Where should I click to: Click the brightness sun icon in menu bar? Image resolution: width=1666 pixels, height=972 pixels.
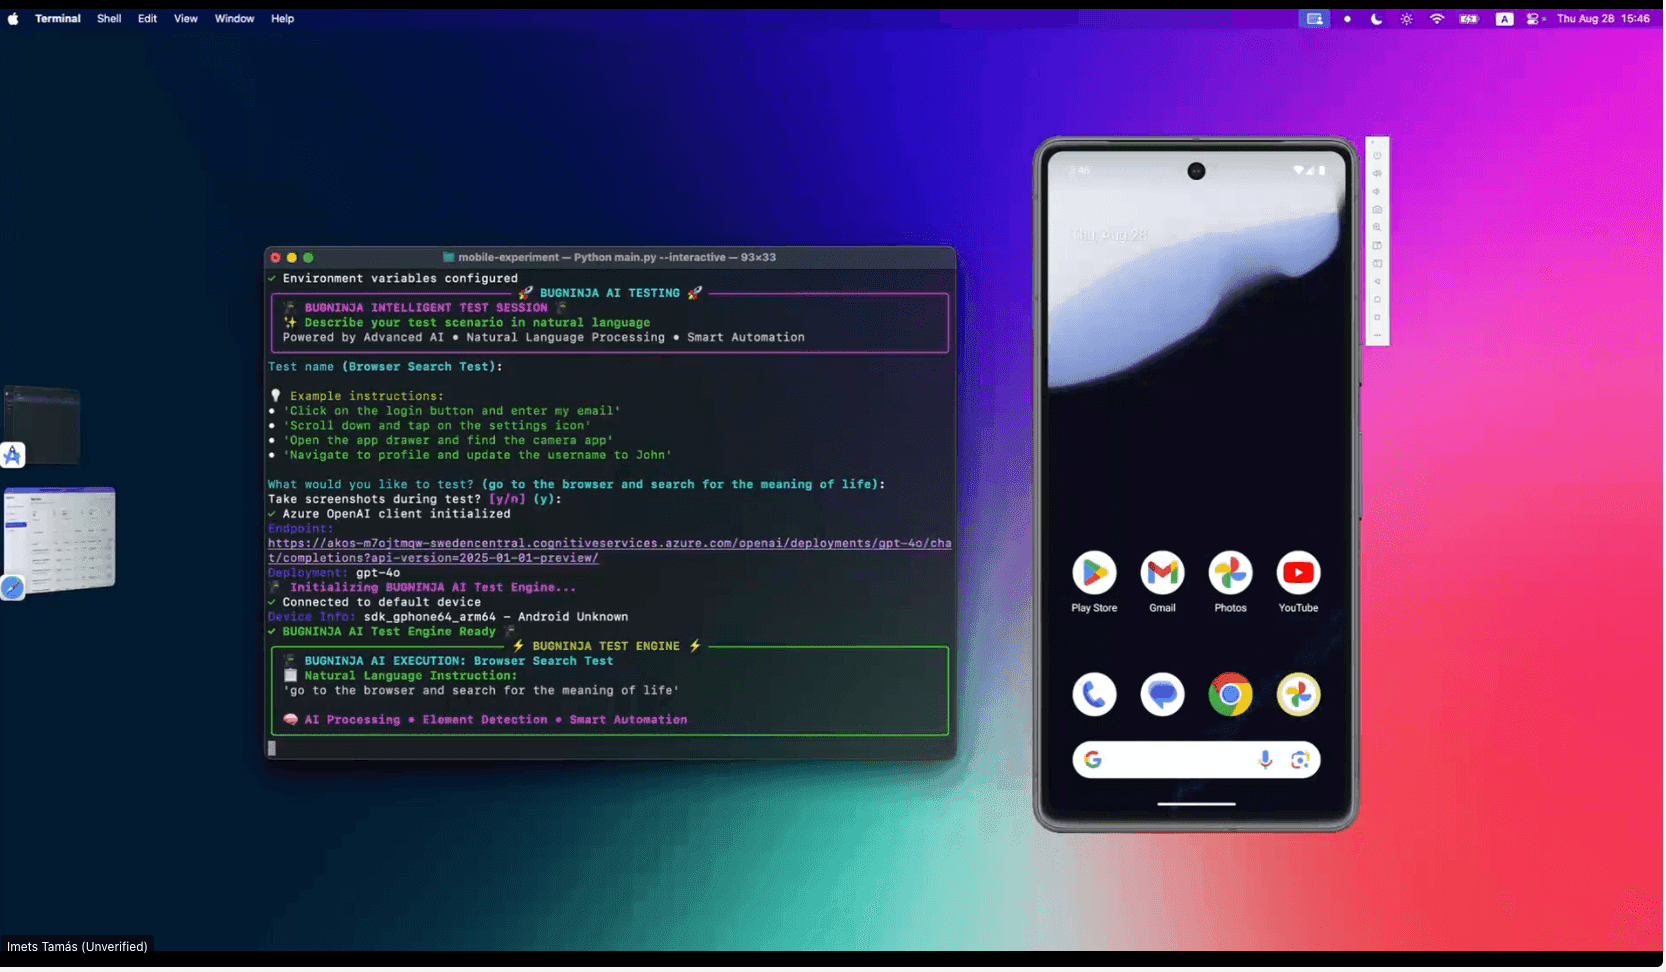tap(1409, 19)
